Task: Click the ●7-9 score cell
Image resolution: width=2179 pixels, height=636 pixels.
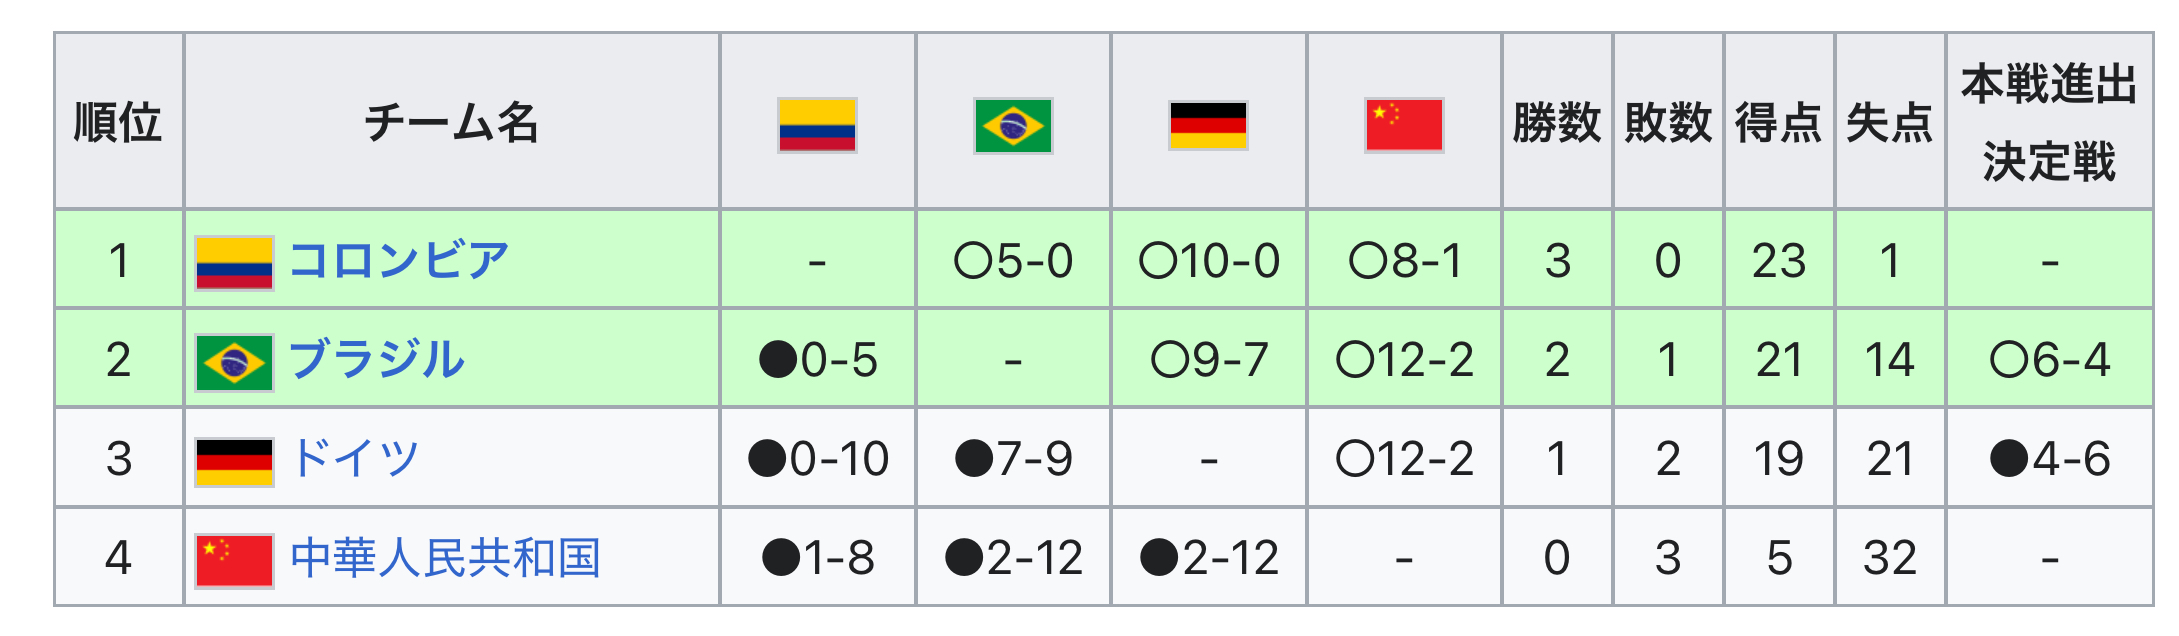Action: tap(1012, 459)
